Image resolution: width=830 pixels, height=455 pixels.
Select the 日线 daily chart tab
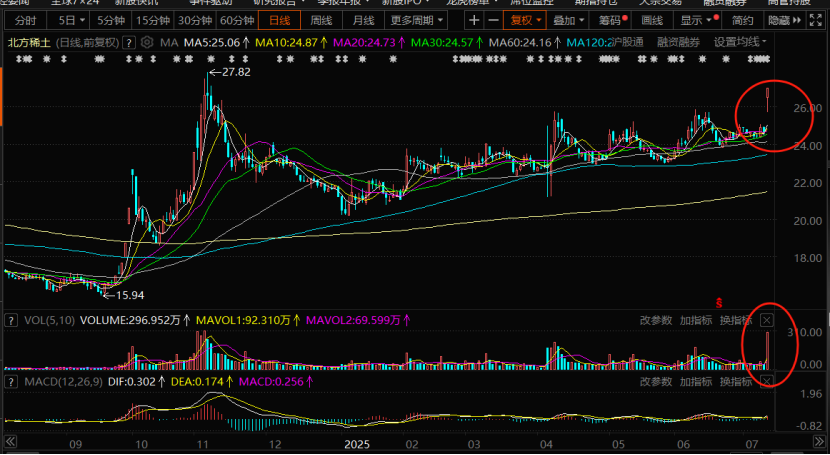(279, 21)
